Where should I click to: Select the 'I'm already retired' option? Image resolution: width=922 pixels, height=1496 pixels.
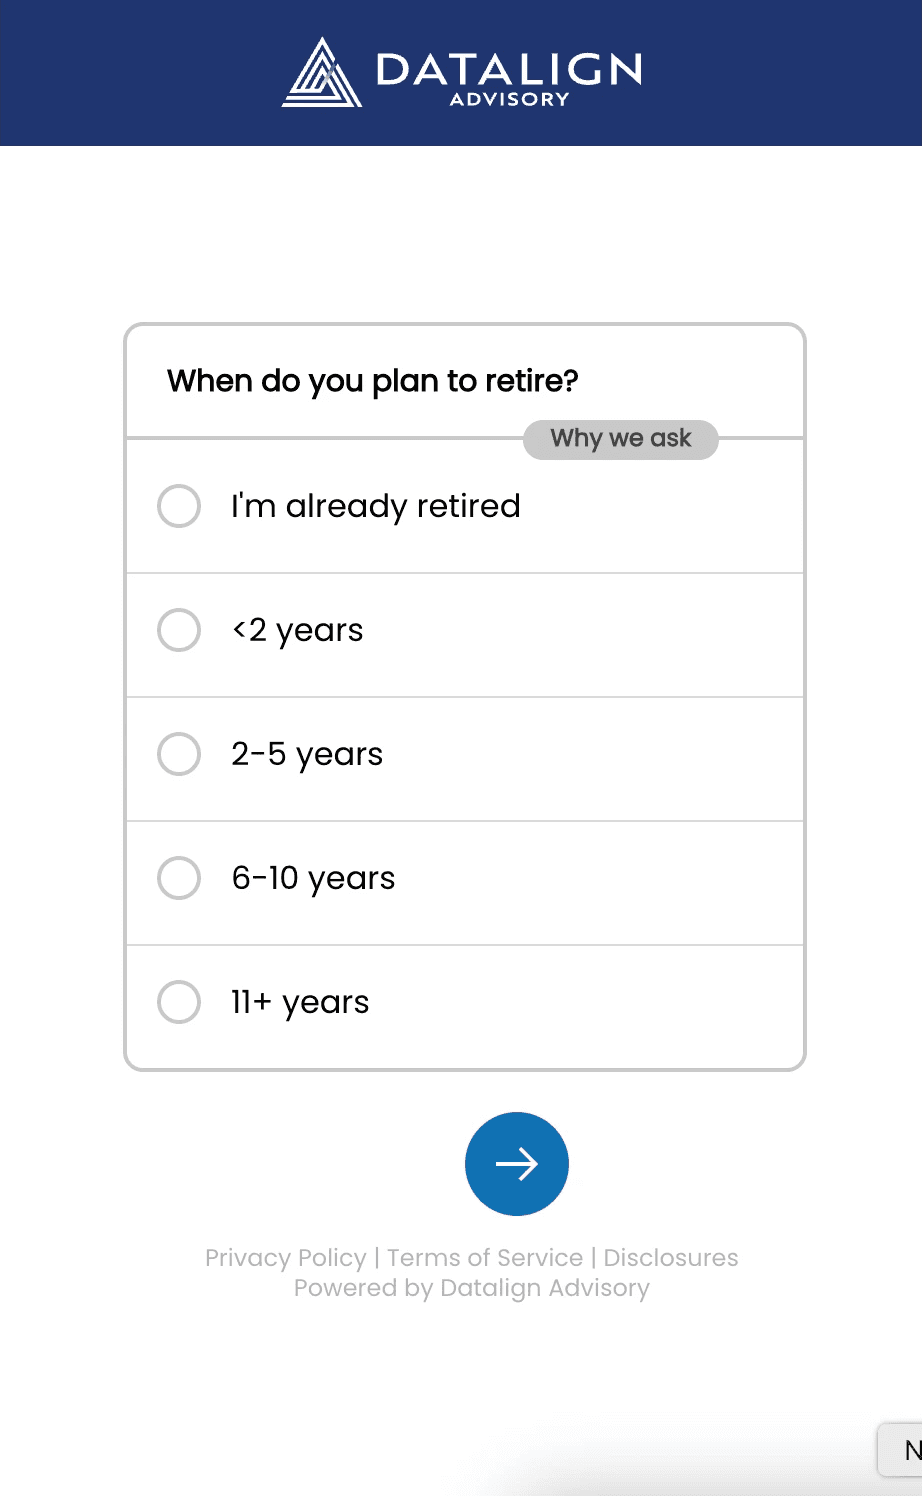376,506
